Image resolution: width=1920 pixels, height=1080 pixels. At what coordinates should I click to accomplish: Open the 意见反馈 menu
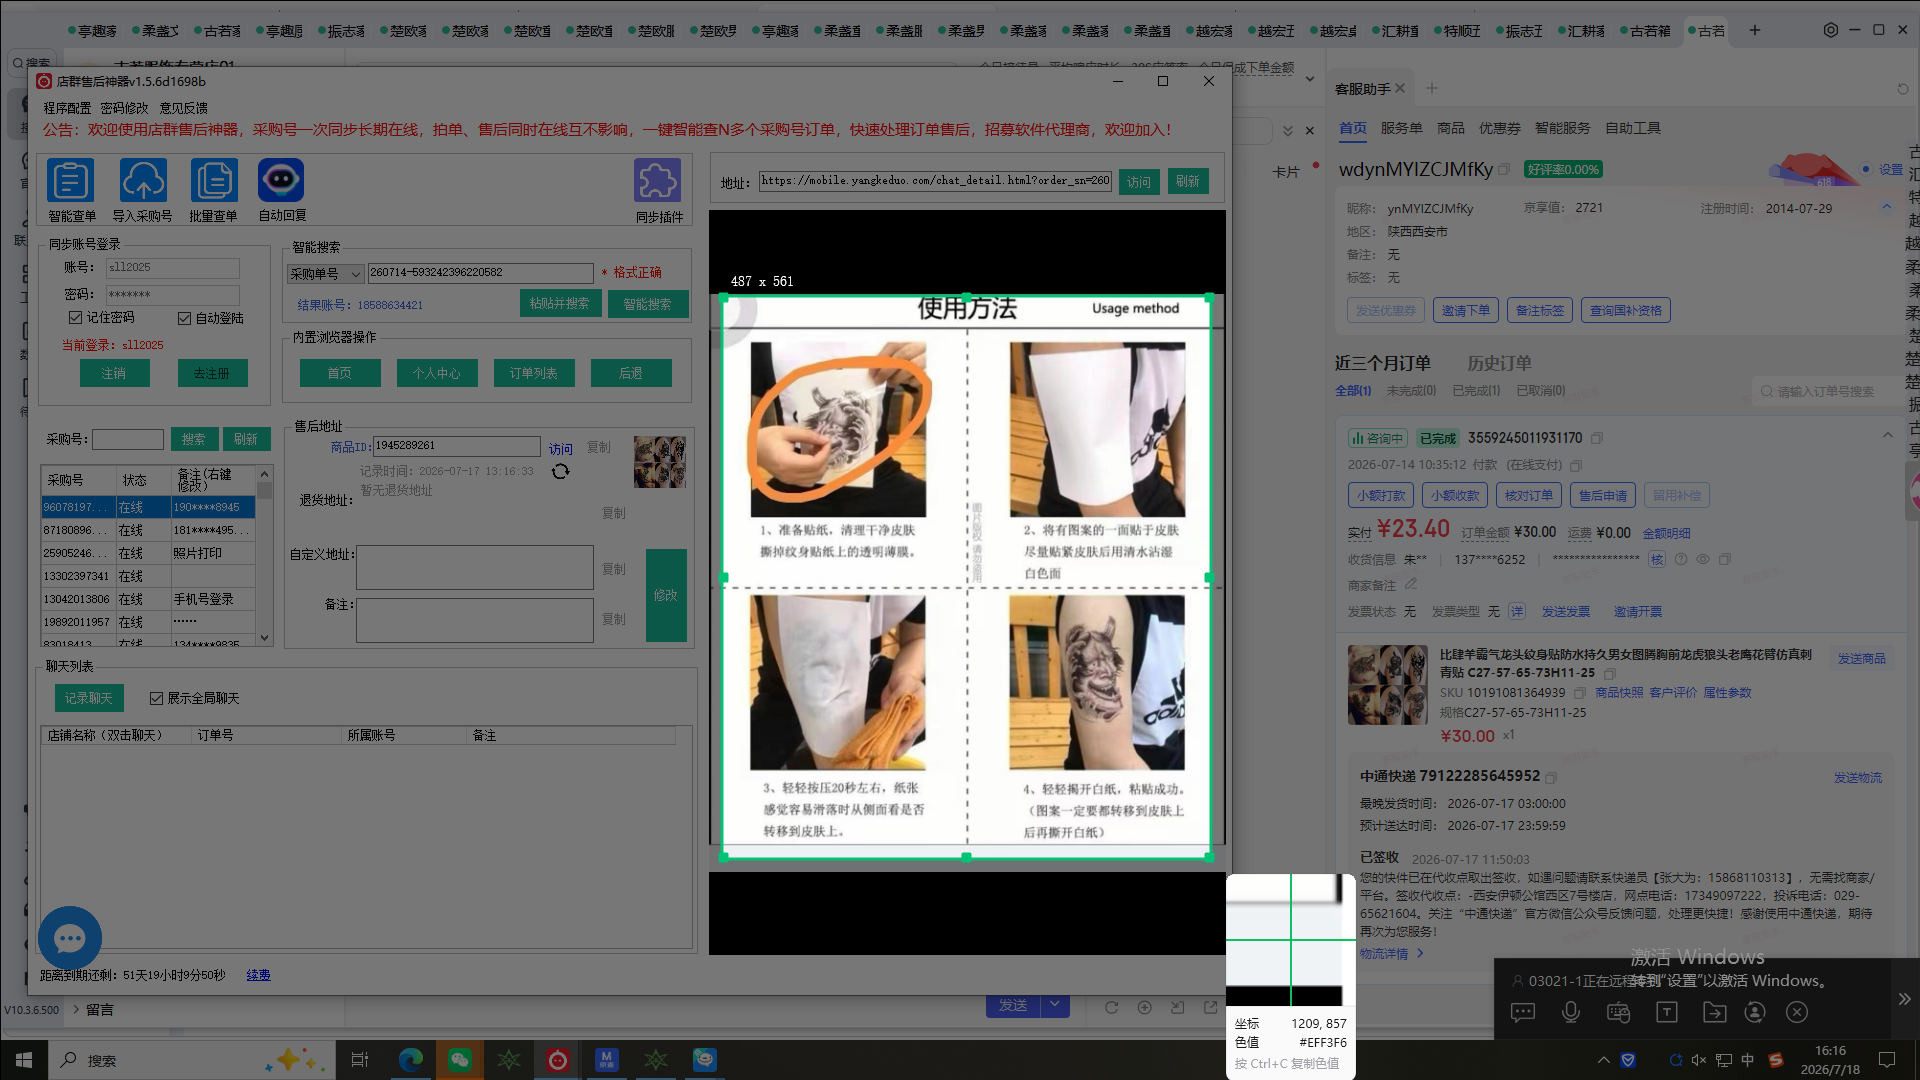184,108
